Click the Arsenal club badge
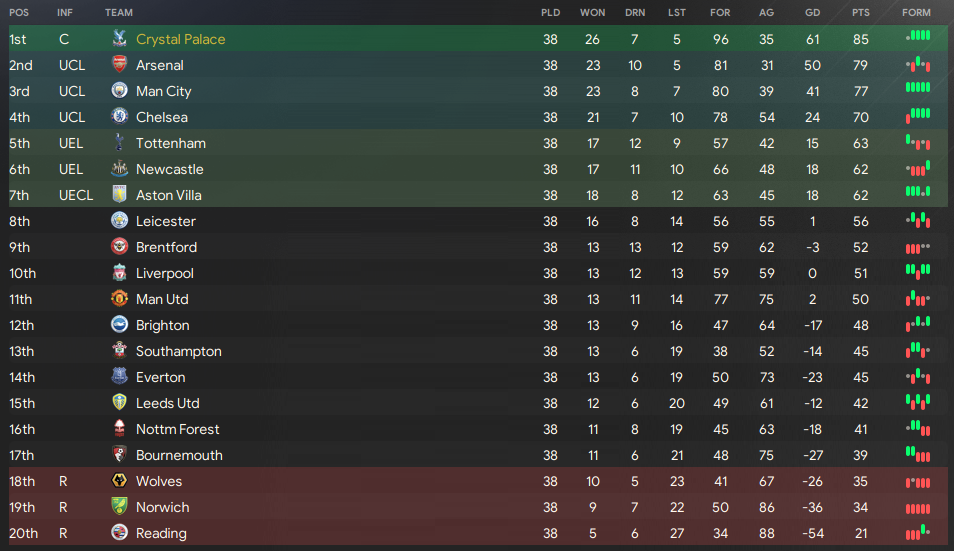The image size is (954, 551). [119, 64]
